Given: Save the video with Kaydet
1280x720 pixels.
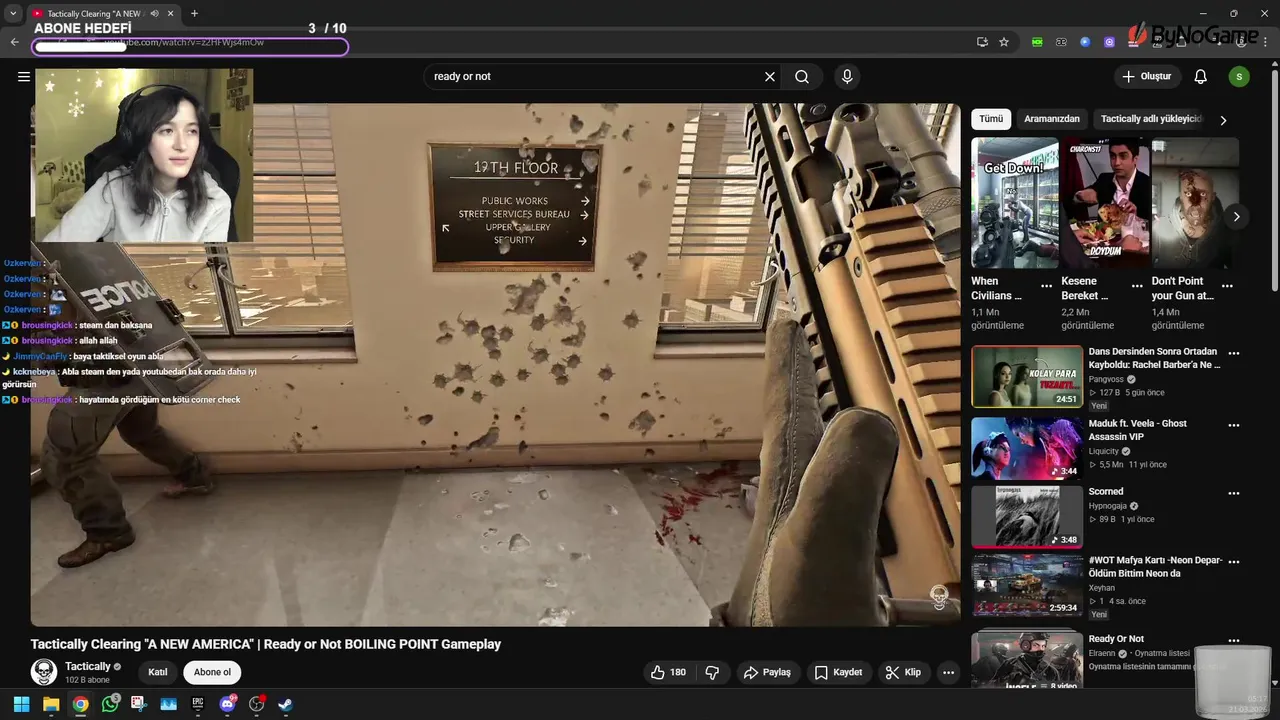Looking at the screenshot, I should [x=838, y=672].
